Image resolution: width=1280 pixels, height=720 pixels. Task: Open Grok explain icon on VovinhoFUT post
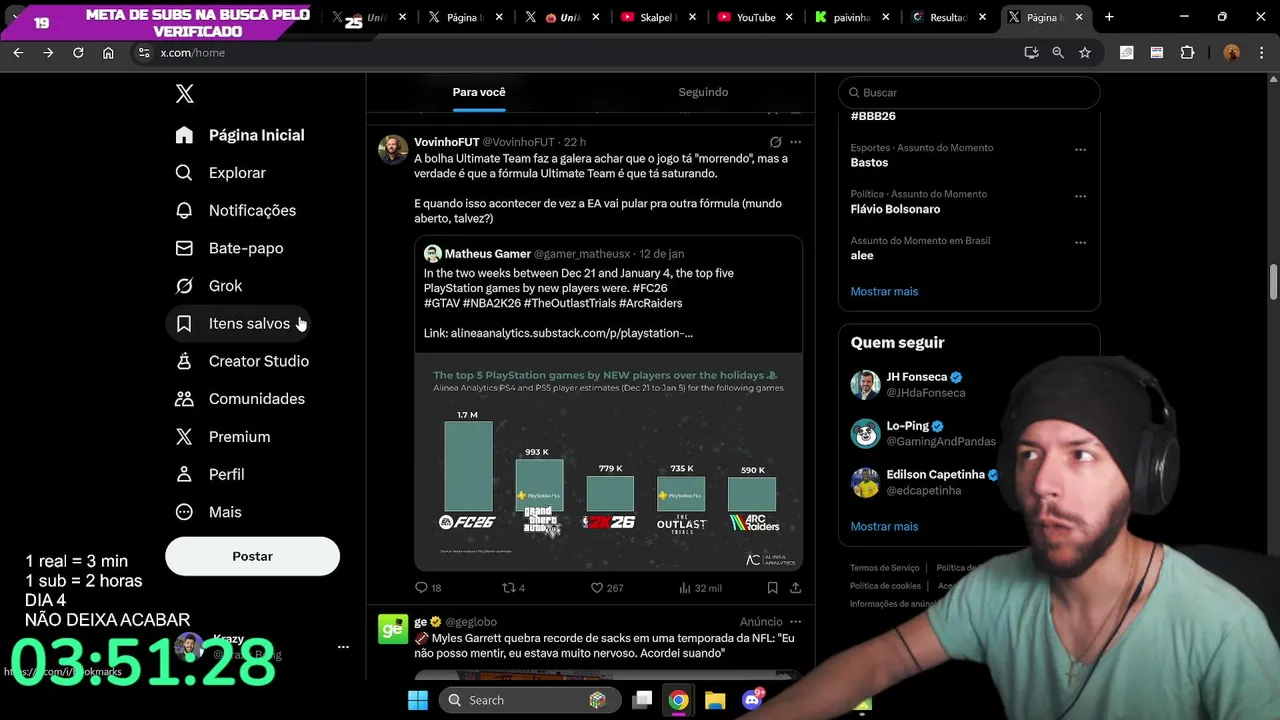pos(775,142)
